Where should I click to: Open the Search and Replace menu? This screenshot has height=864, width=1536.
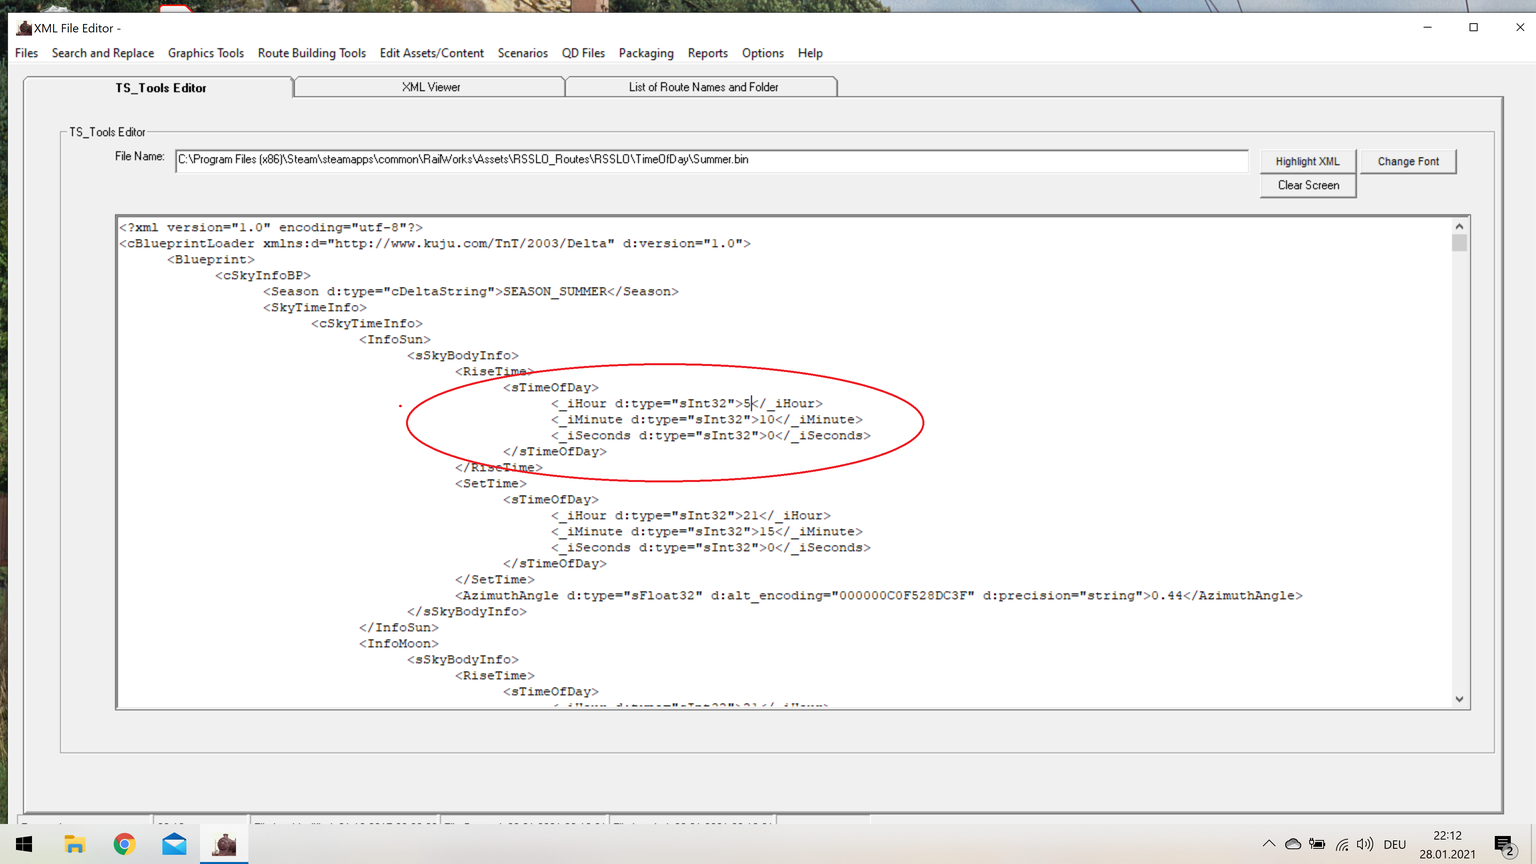(x=103, y=53)
